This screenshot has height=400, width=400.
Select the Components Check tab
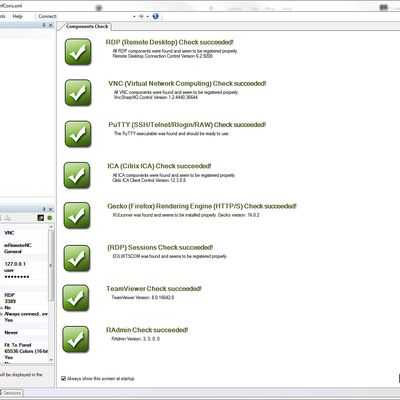(x=87, y=26)
